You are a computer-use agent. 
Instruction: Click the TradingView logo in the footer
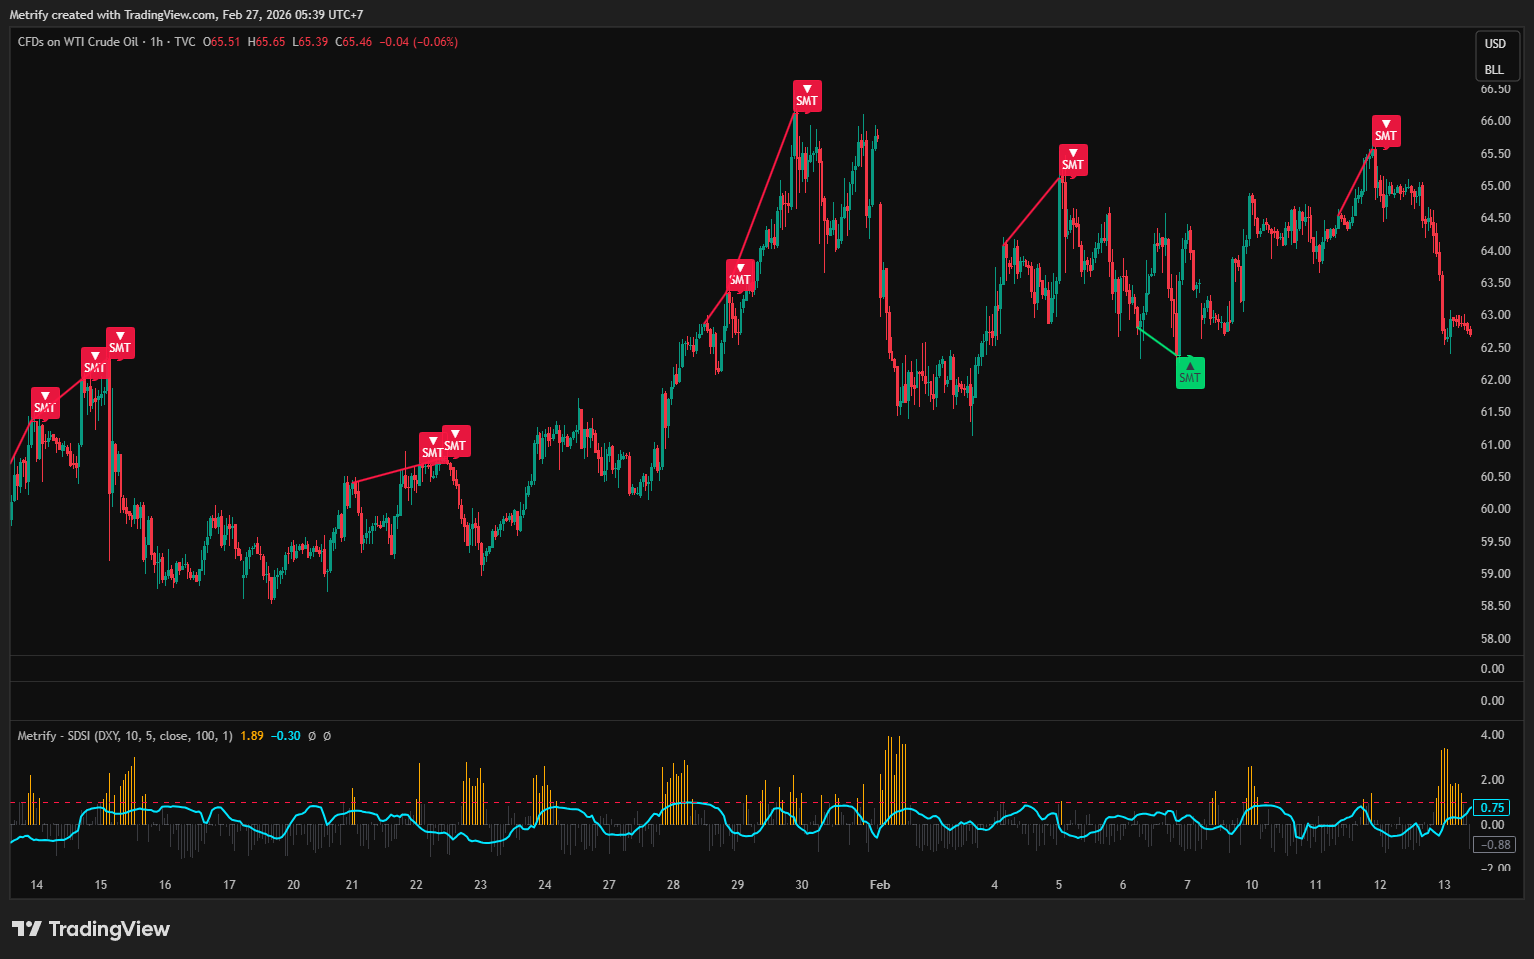(x=91, y=929)
